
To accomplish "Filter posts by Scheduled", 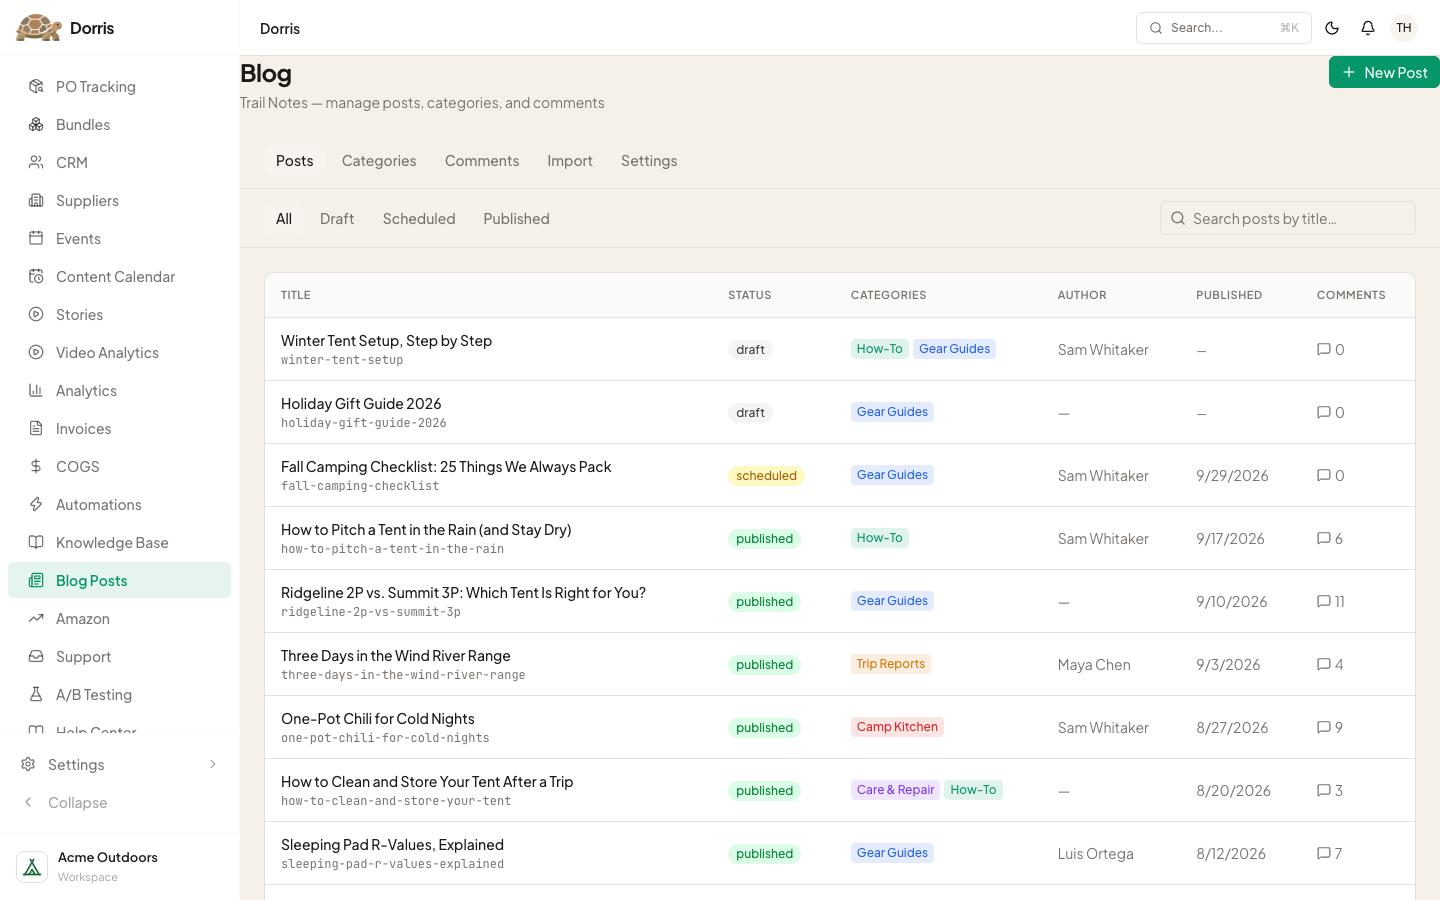I will (419, 218).
